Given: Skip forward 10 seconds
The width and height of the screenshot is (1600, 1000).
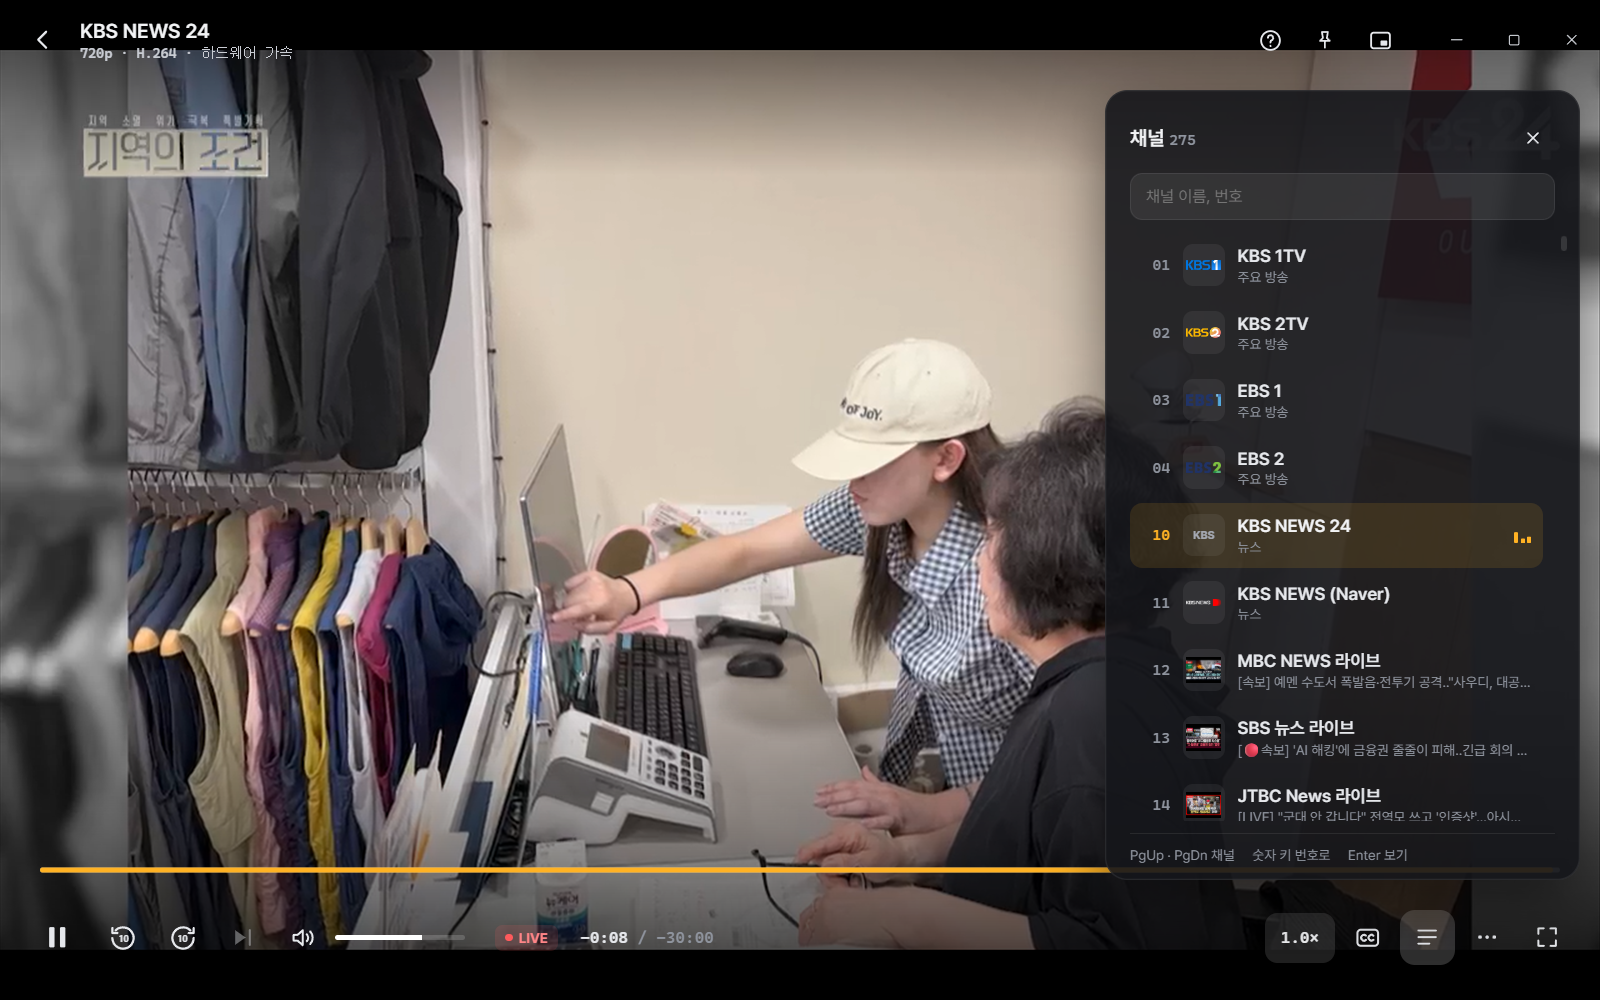Looking at the screenshot, I should coord(183,937).
